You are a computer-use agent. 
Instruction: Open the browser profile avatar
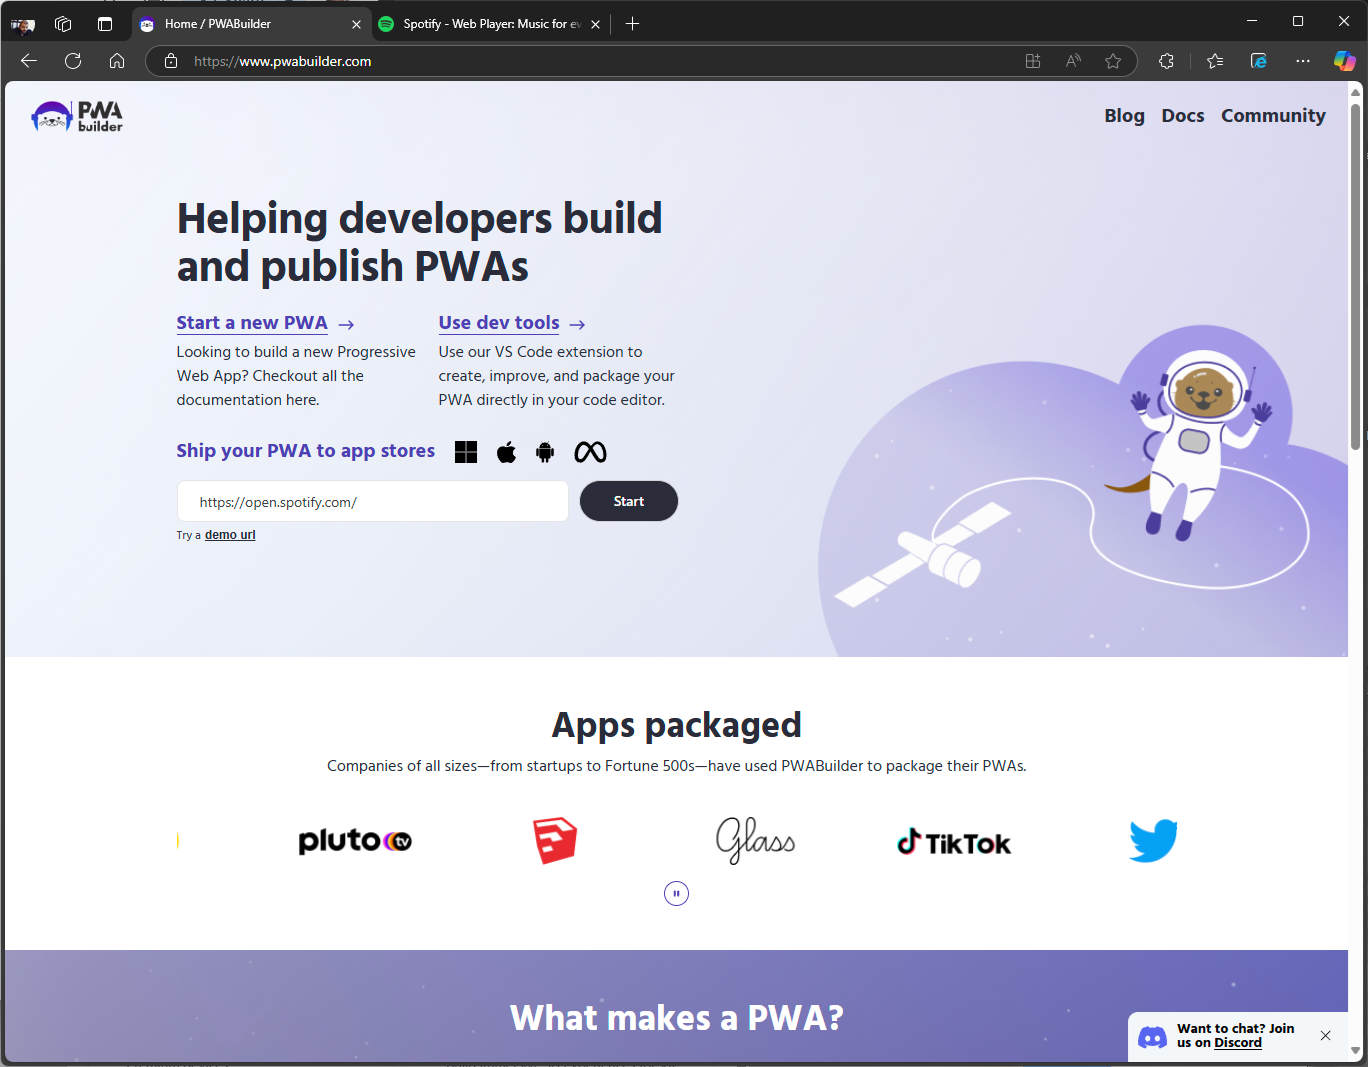[22, 24]
